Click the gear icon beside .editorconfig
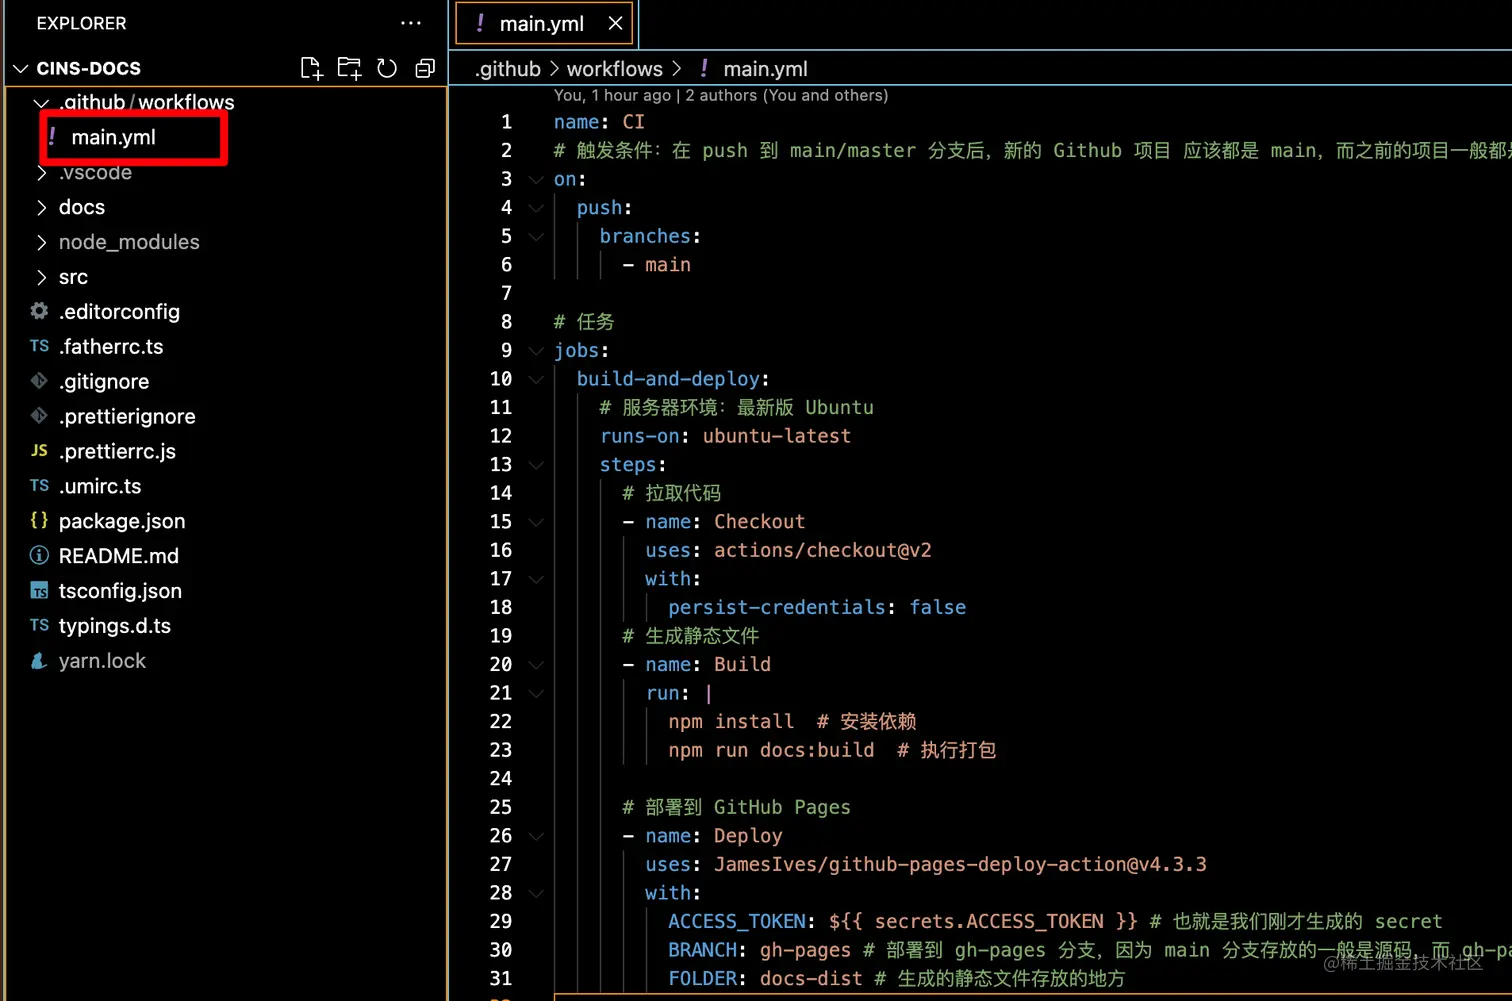This screenshot has height=1001, width=1512. pos(39,311)
